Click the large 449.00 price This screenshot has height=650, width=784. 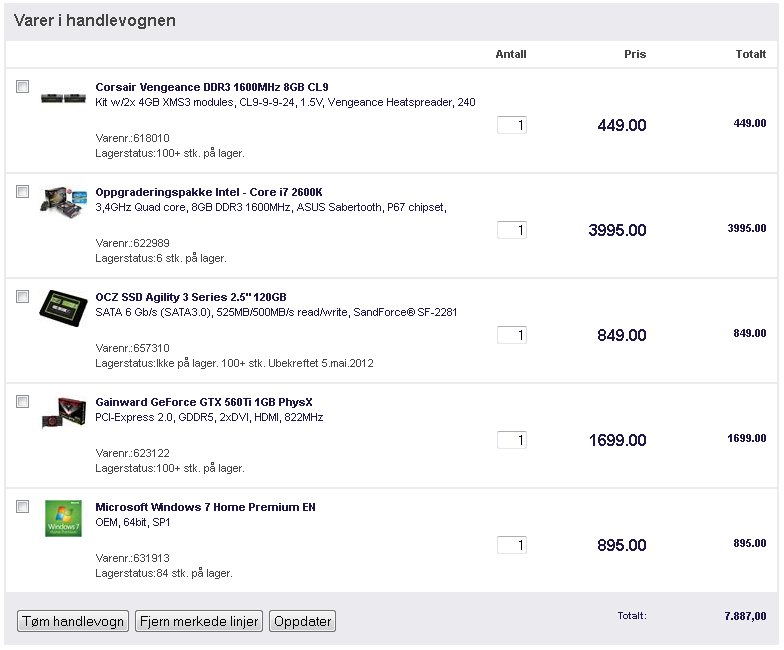622,125
